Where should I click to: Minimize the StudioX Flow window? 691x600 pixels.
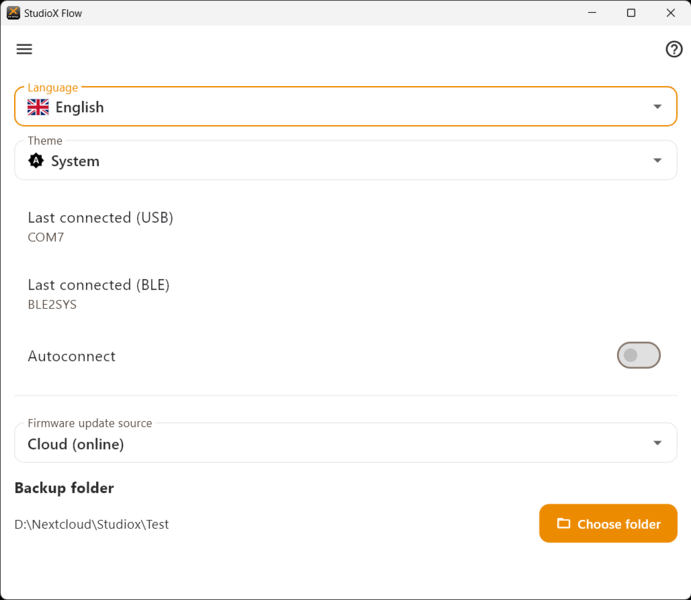click(592, 13)
